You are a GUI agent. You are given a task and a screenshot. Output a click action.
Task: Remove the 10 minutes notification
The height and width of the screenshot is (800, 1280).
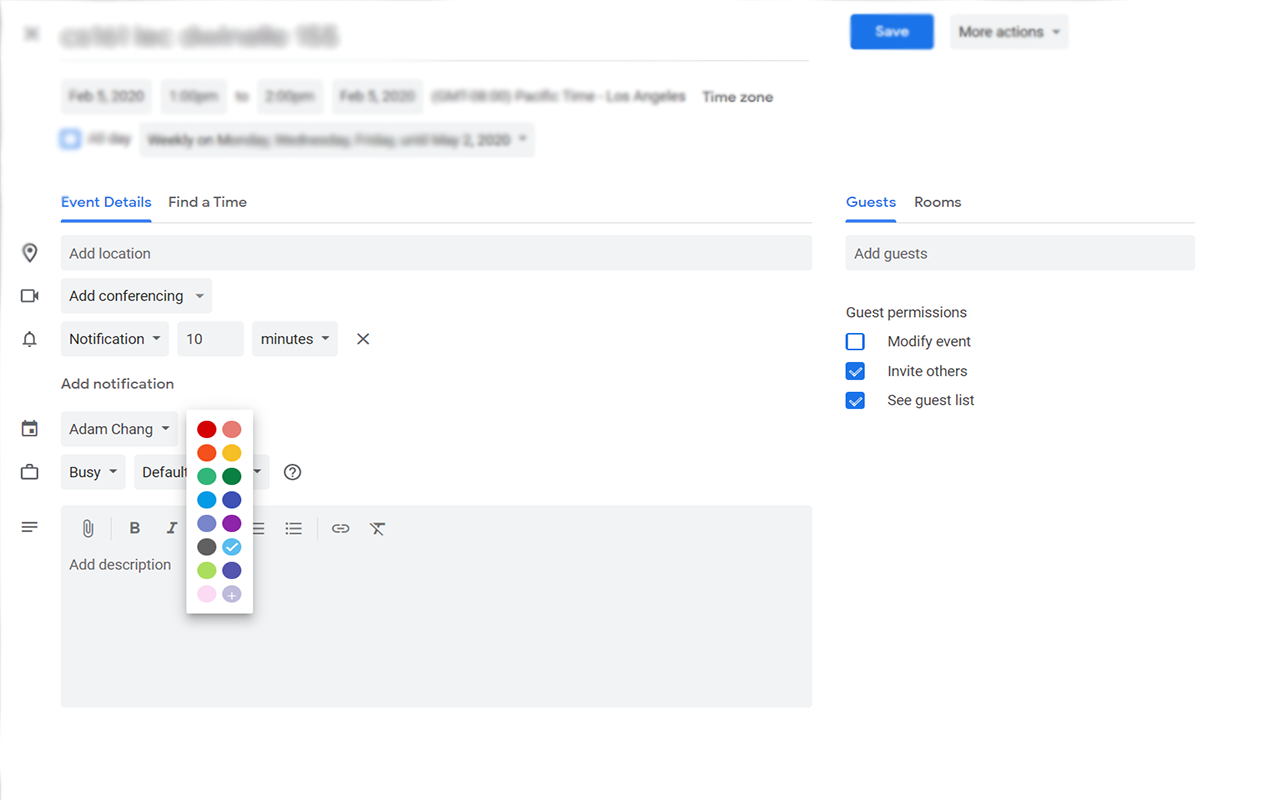coord(363,339)
